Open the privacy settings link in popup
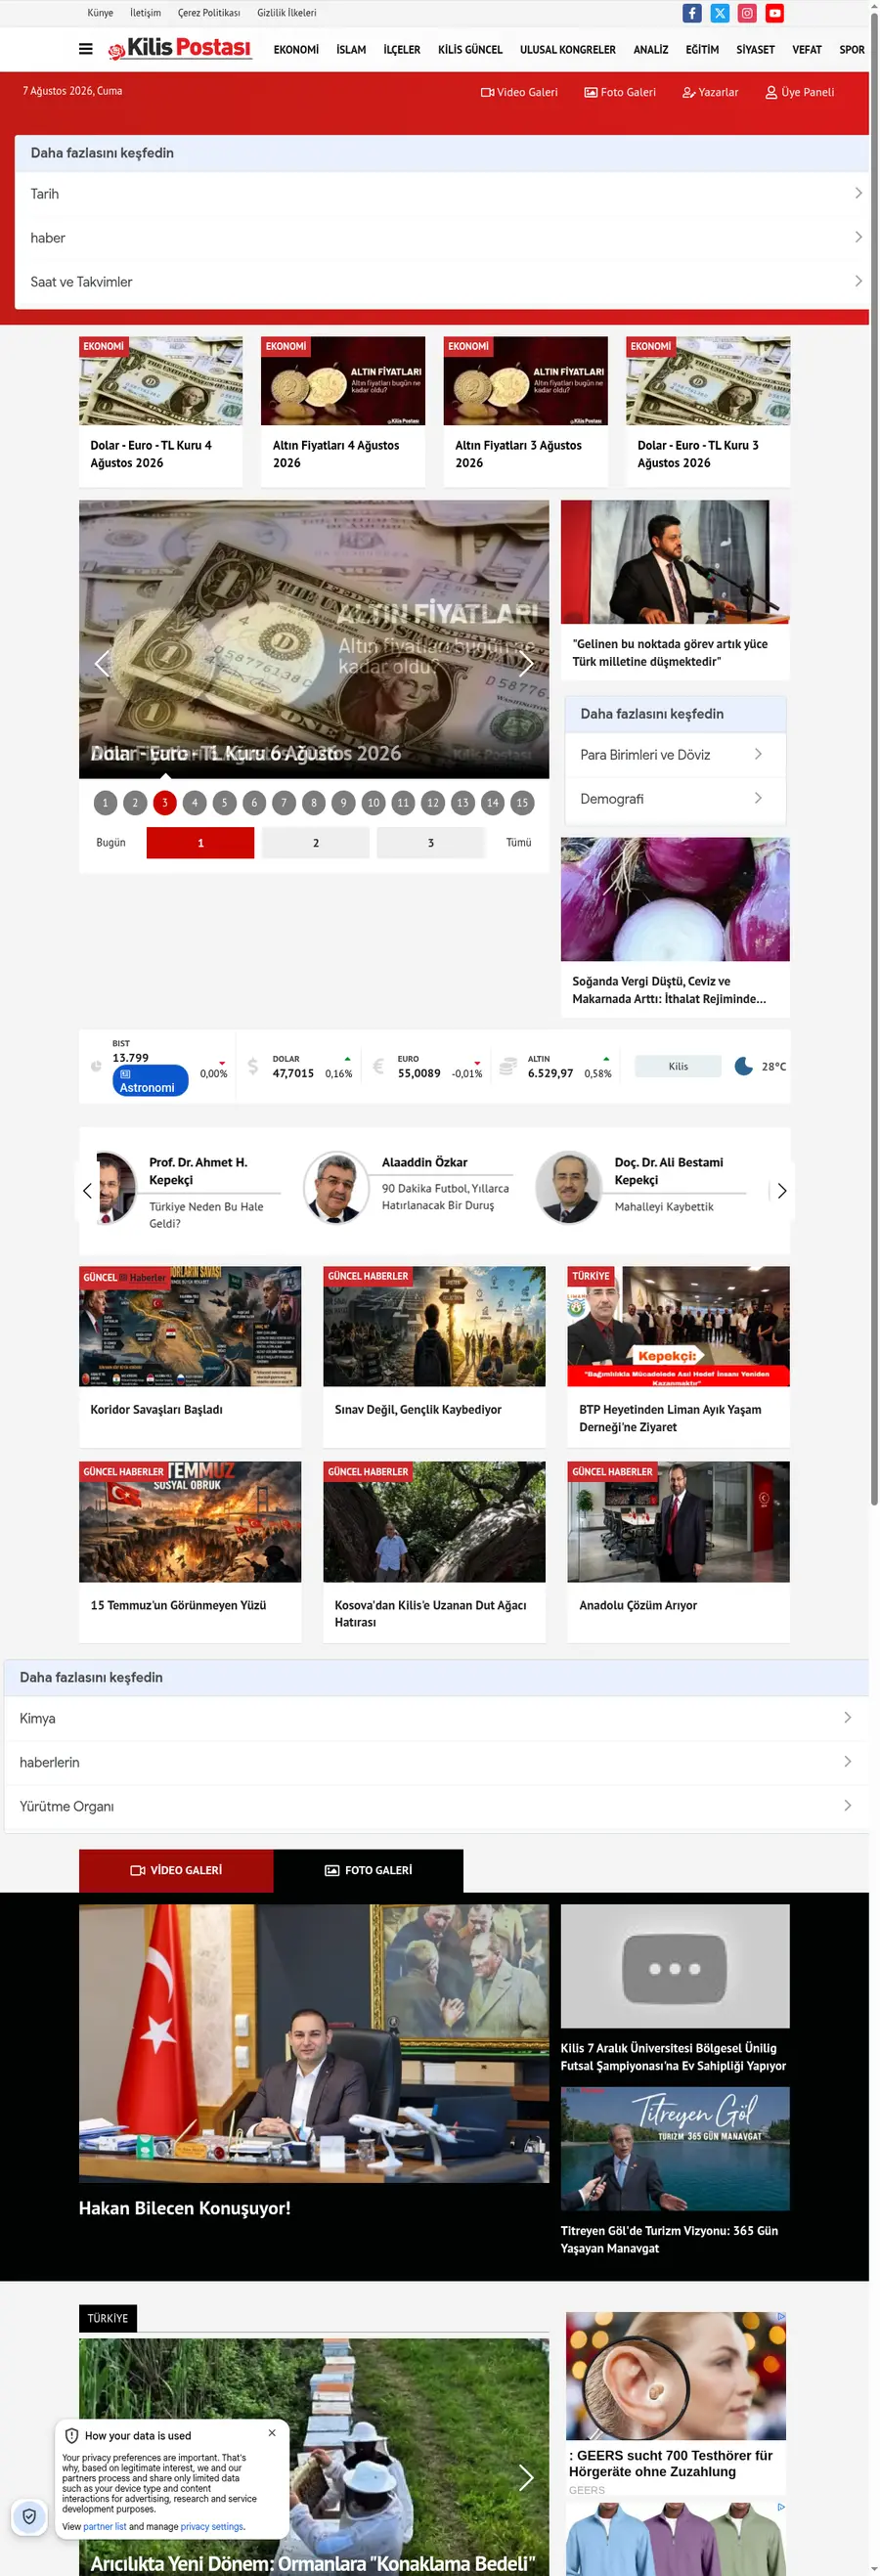 tap(212, 2526)
